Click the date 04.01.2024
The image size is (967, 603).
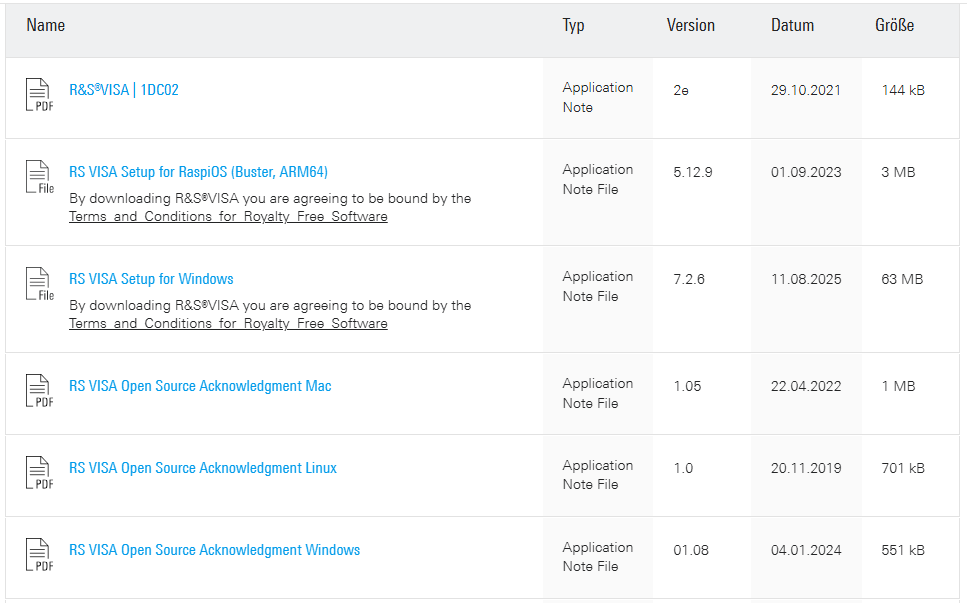(806, 550)
